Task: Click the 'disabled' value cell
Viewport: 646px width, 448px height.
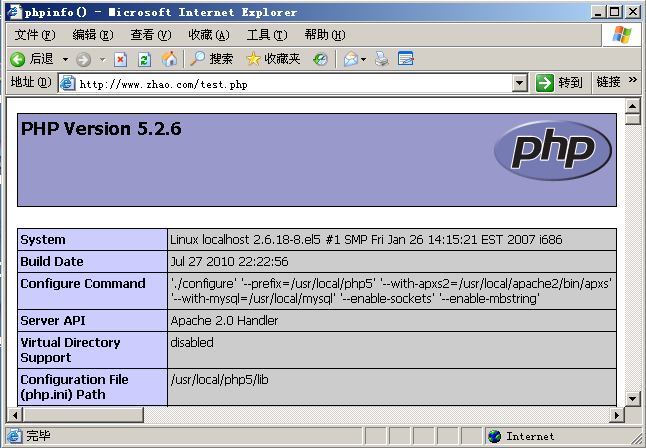Action: coord(392,350)
